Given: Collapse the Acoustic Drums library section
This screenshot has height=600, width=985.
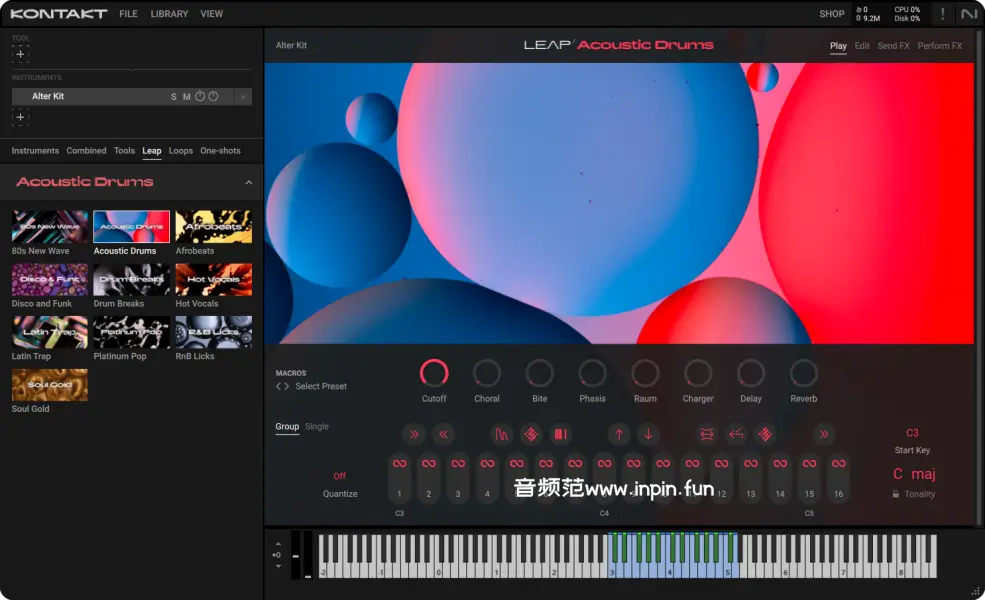Looking at the screenshot, I should [248, 182].
